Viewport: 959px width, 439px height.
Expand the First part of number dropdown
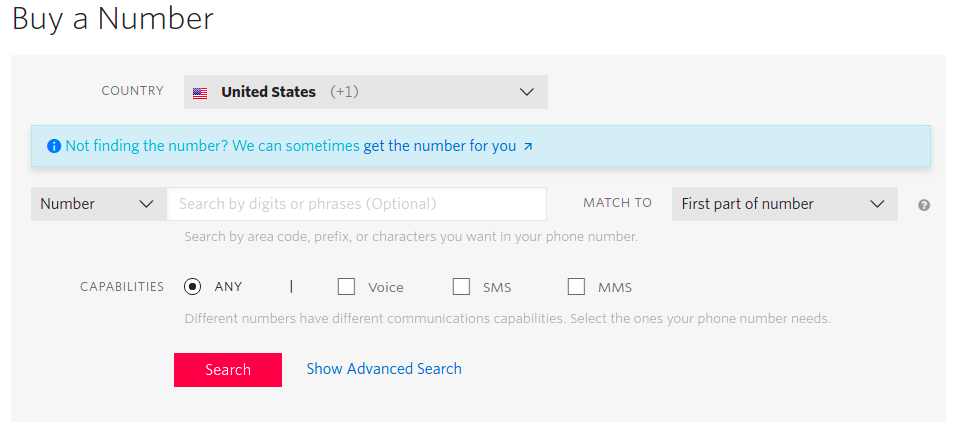[x=785, y=204]
